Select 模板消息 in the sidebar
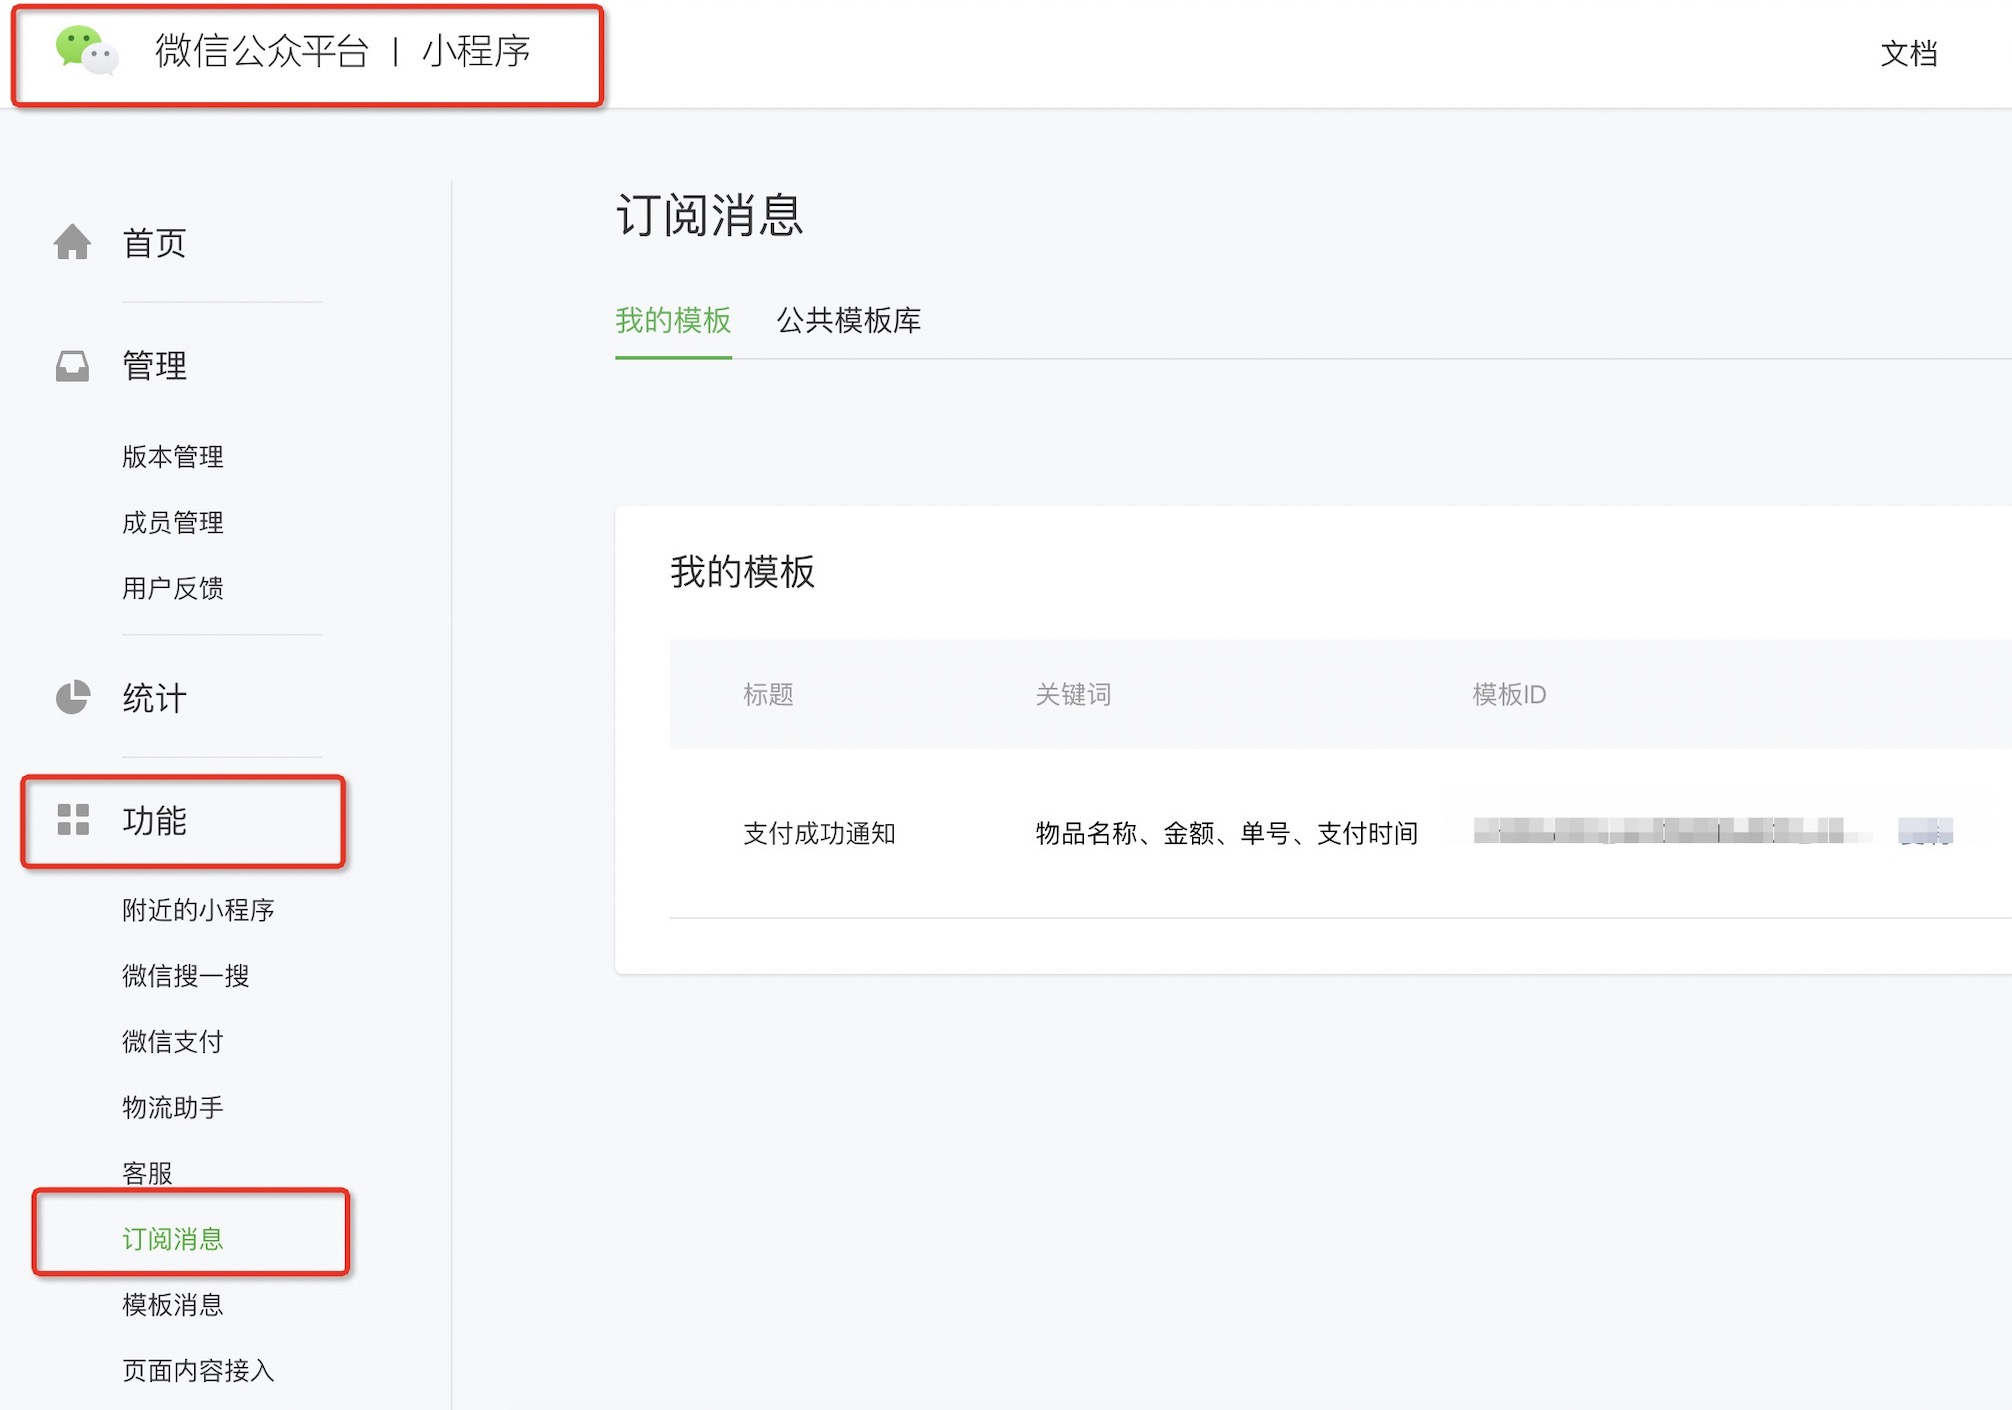The height and width of the screenshot is (1410, 2012). coord(172,1305)
